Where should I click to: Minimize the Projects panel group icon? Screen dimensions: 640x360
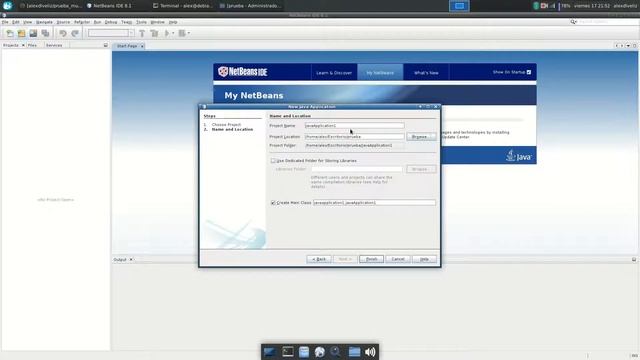tap(106, 45)
